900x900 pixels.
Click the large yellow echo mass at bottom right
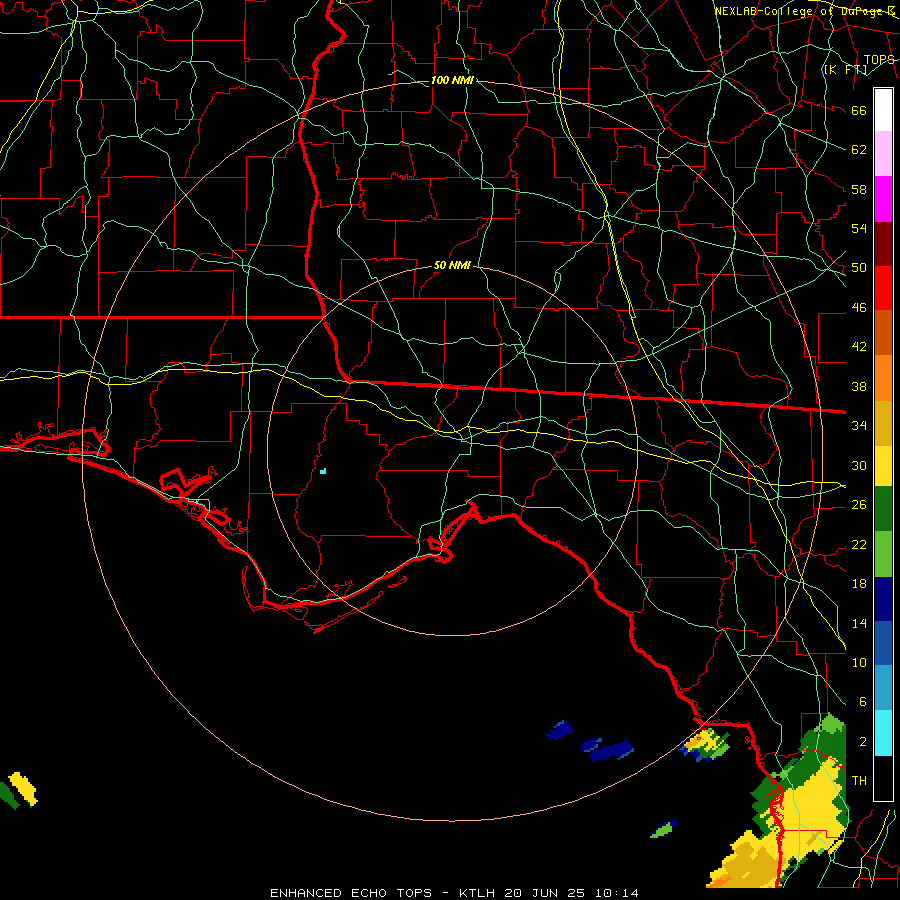pos(804,815)
